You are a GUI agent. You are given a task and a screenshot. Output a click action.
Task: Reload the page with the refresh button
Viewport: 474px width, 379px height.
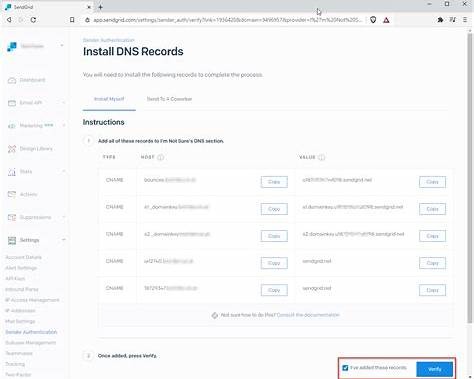pyautogui.click(x=33, y=20)
